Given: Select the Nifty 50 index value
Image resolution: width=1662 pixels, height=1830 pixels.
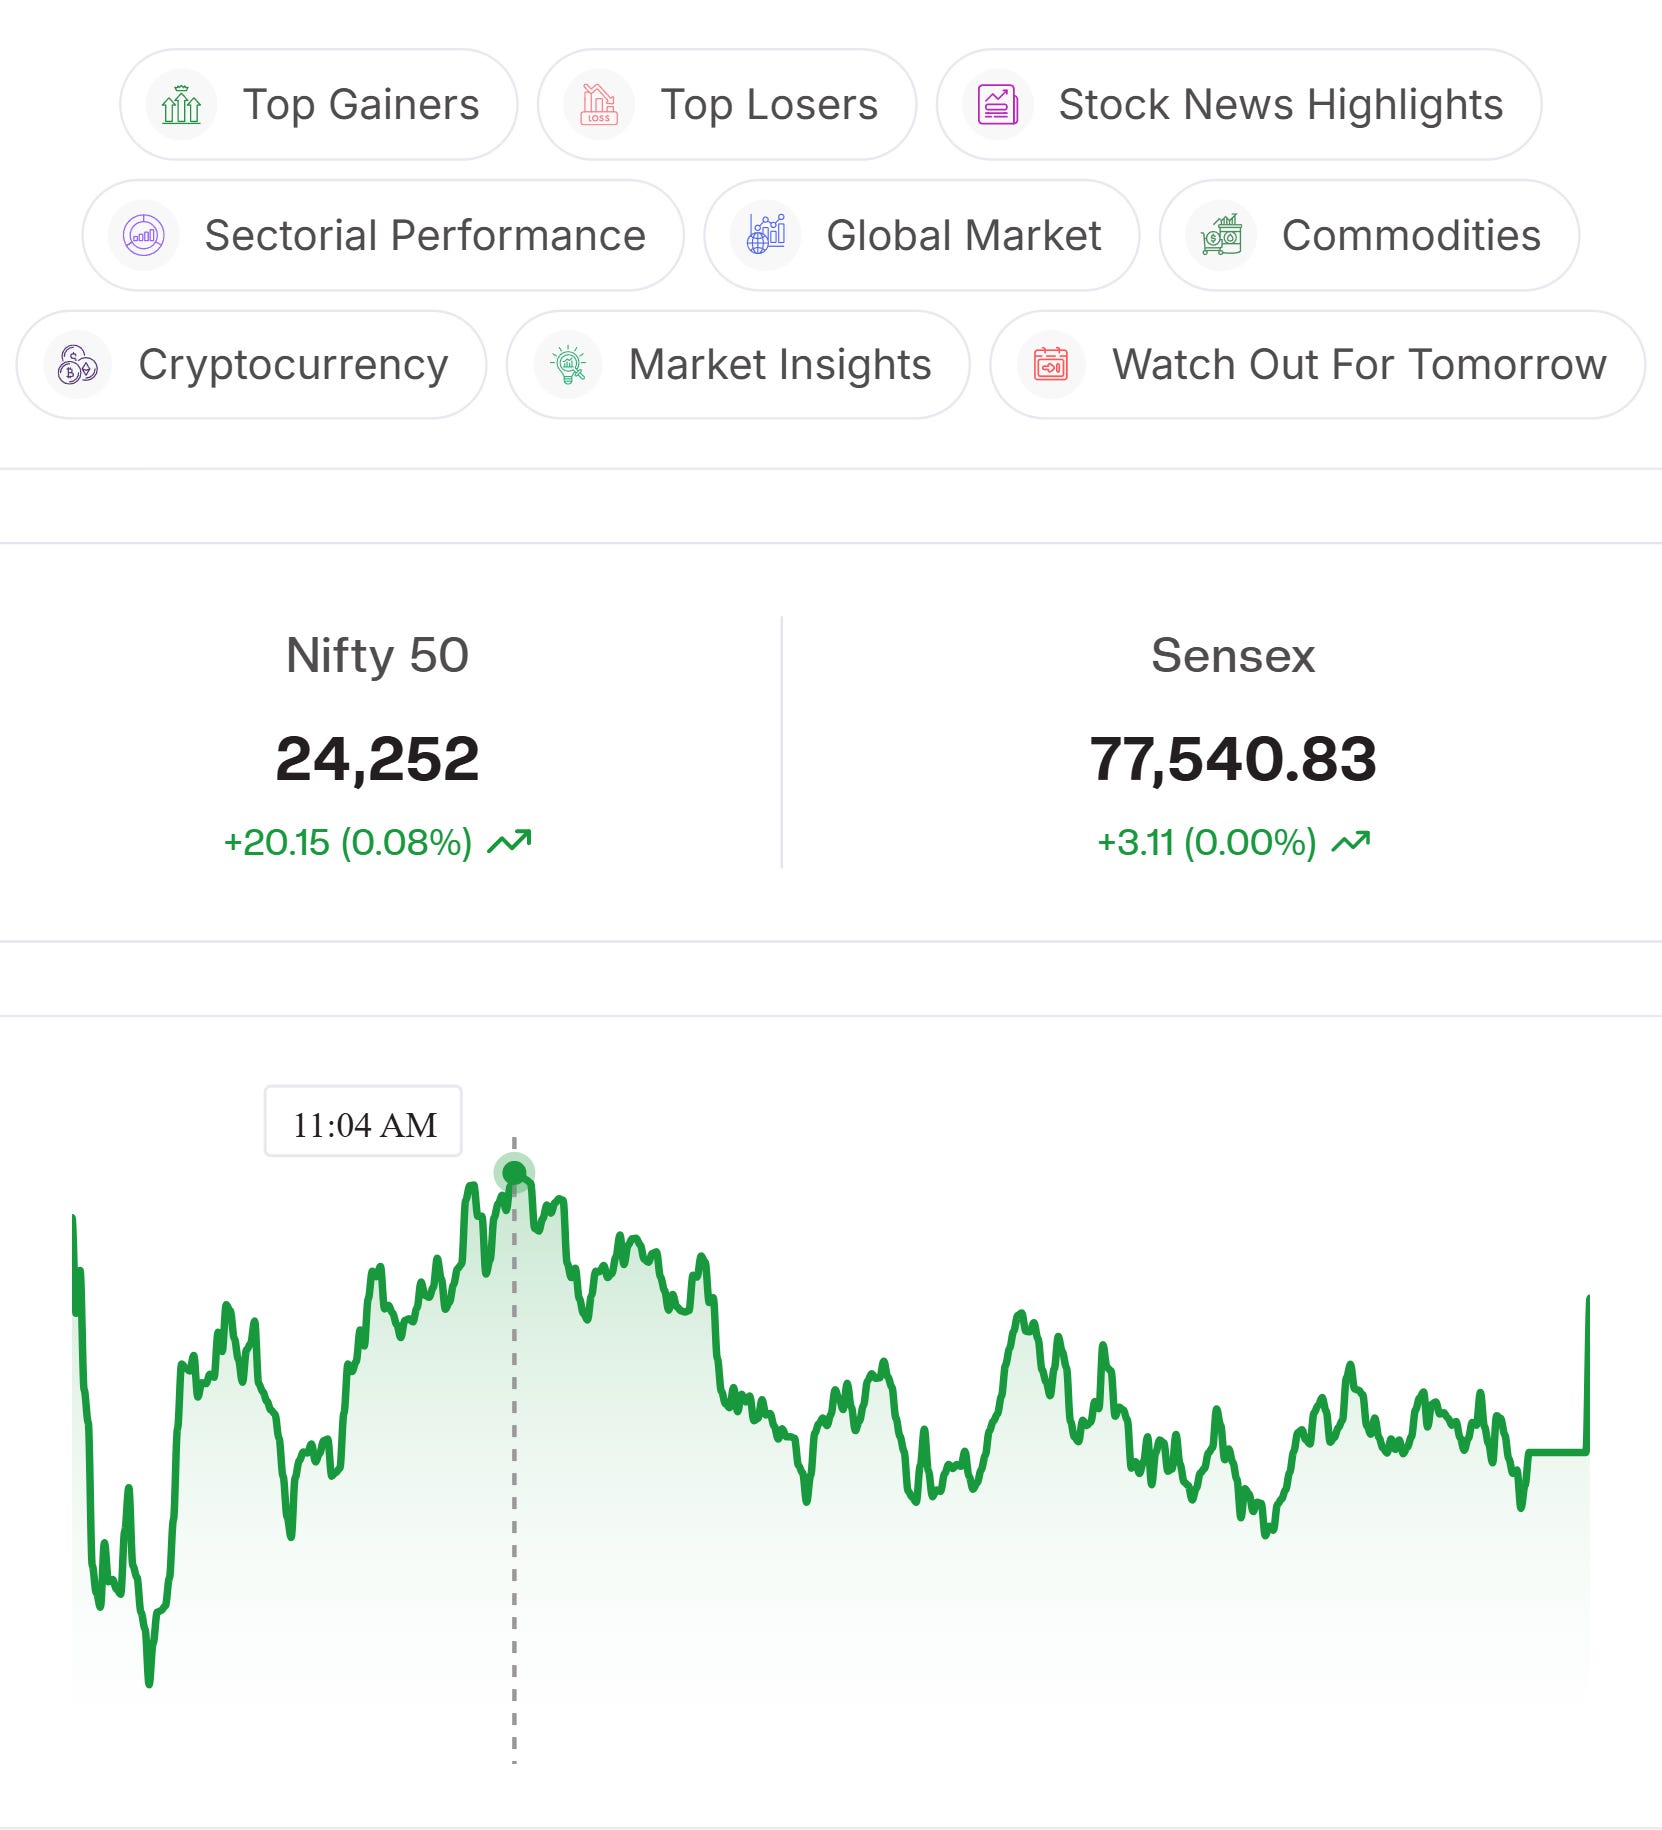Looking at the screenshot, I should coord(377,759).
